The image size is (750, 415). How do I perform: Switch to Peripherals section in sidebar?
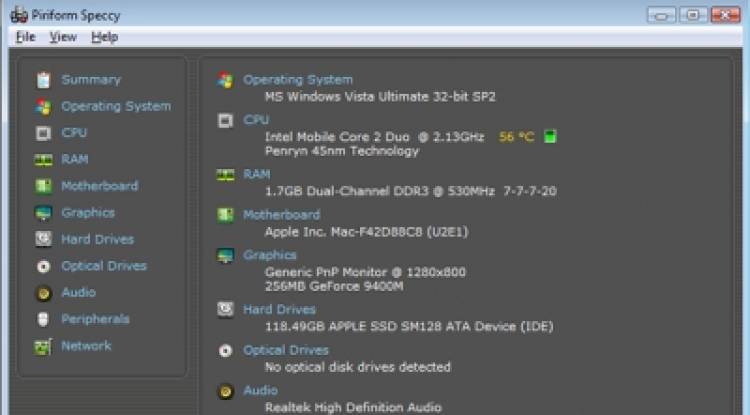pyautogui.click(x=95, y=319)
